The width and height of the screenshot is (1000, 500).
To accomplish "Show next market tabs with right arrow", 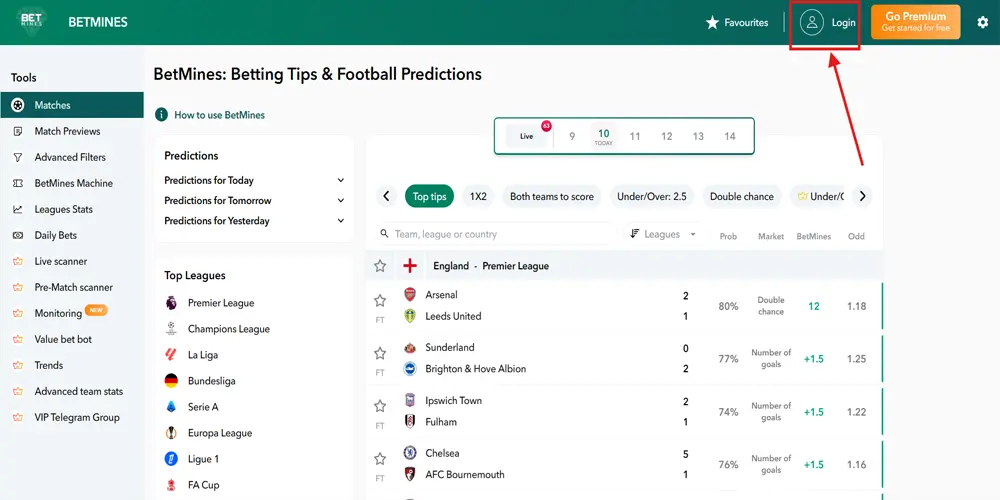I will [862, 196].
